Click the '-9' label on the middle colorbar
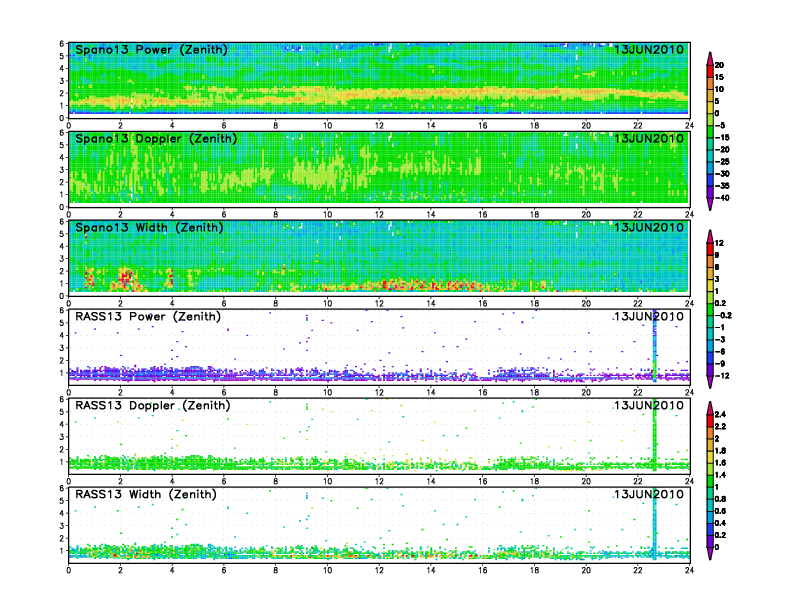Screen dimensions: 792x612 click(720, 364)
